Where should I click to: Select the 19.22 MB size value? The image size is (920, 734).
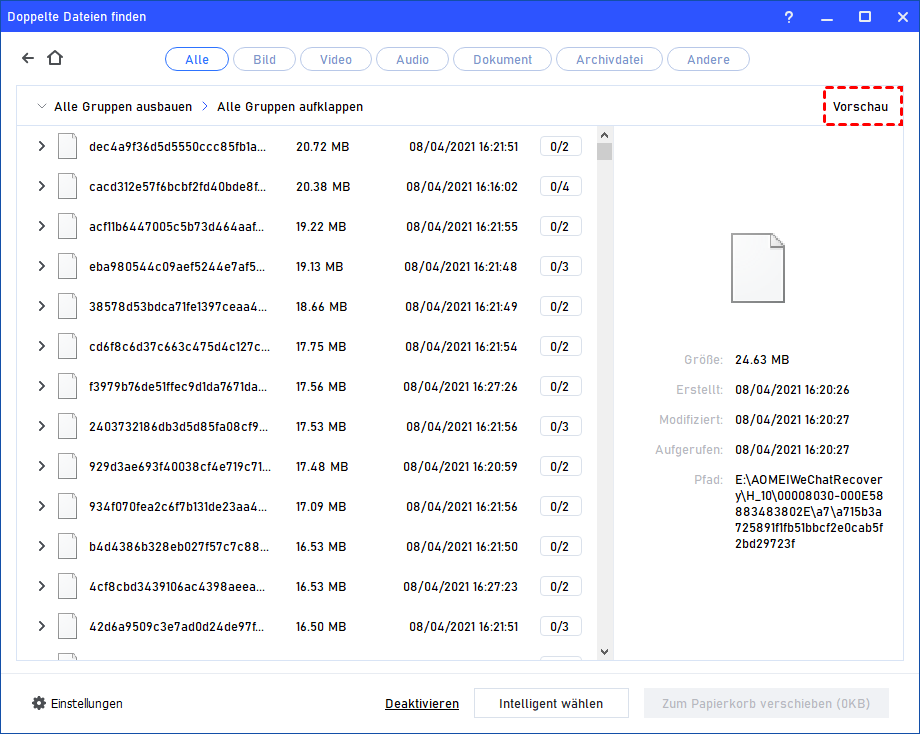coord(321,226)
